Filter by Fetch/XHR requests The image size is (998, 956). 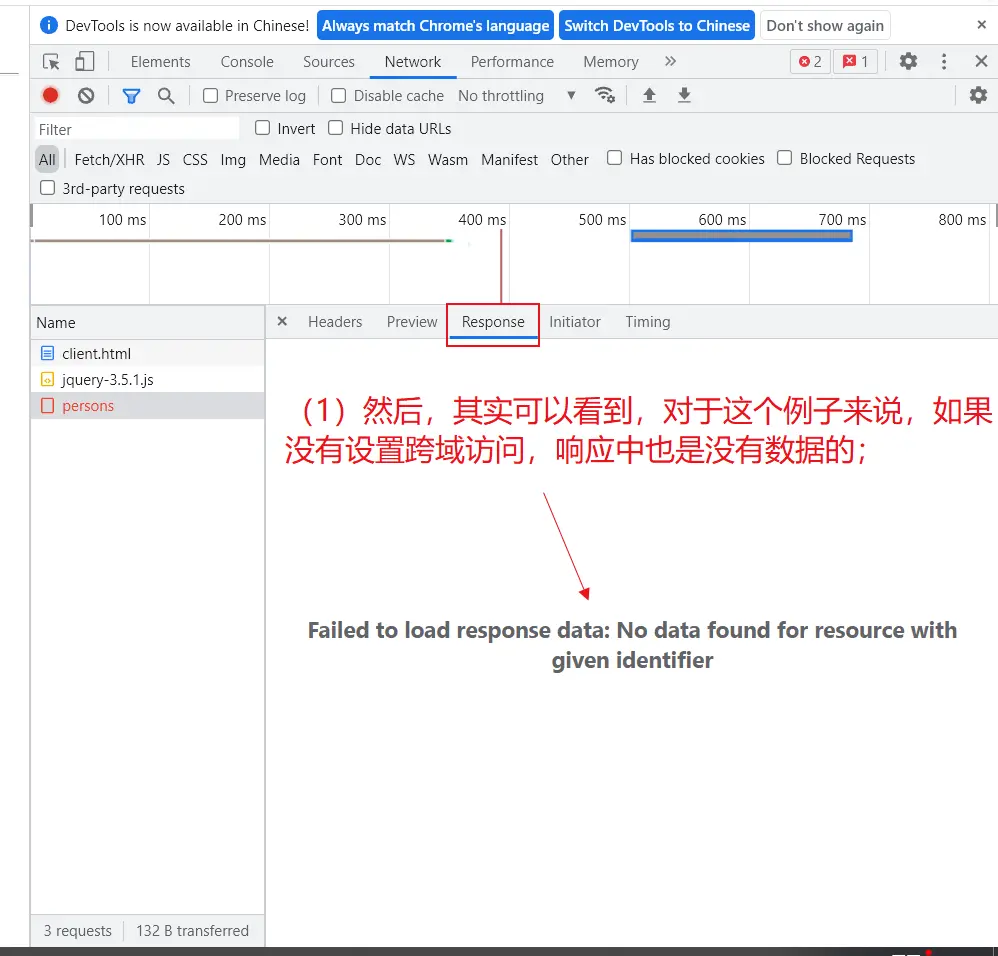[109, 159]
